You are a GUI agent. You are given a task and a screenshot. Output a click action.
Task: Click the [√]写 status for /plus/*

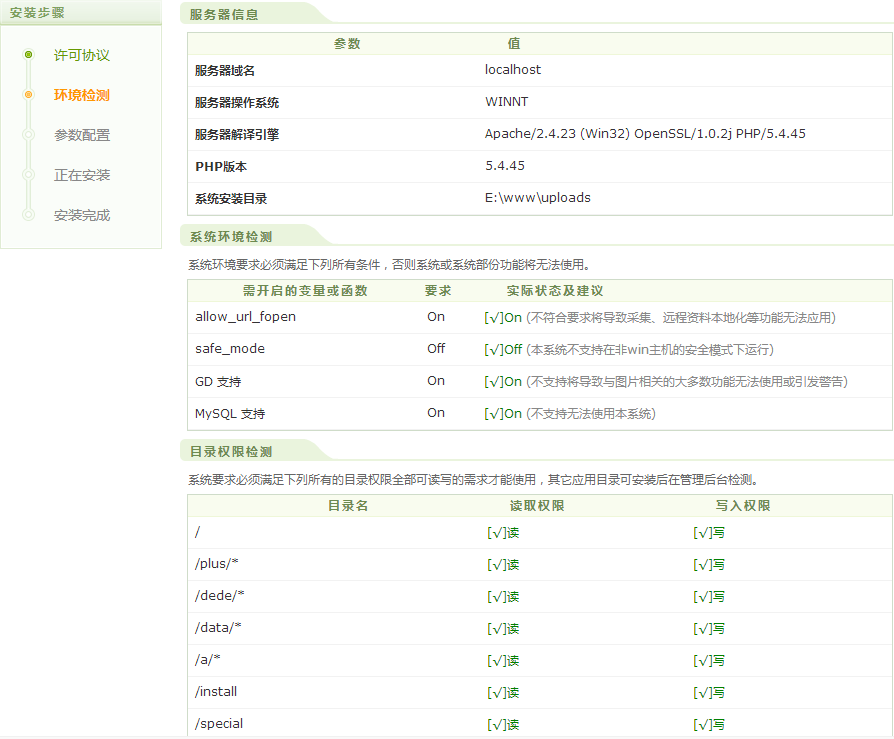(709, 565)
